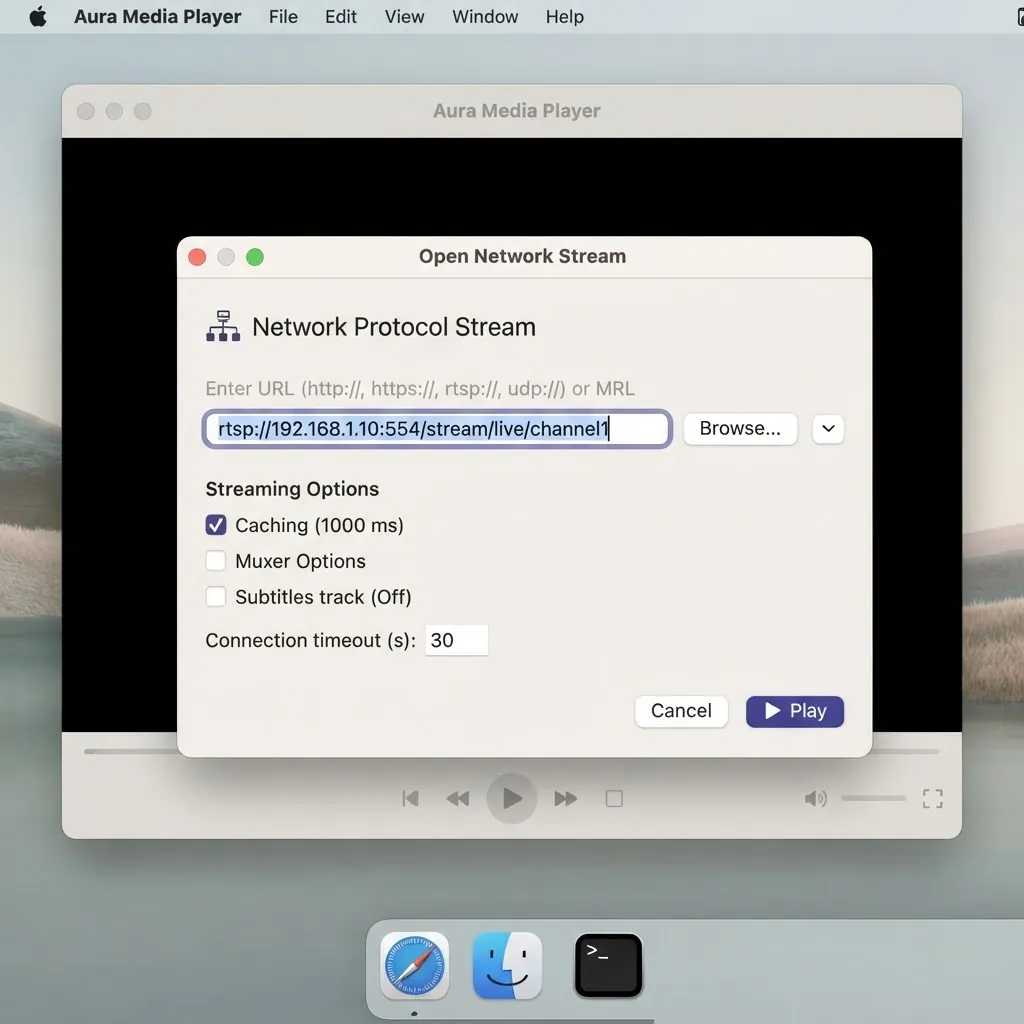The image size is (1024, 1024).
Task: Open the File menu
Action: tap(283, 16)
